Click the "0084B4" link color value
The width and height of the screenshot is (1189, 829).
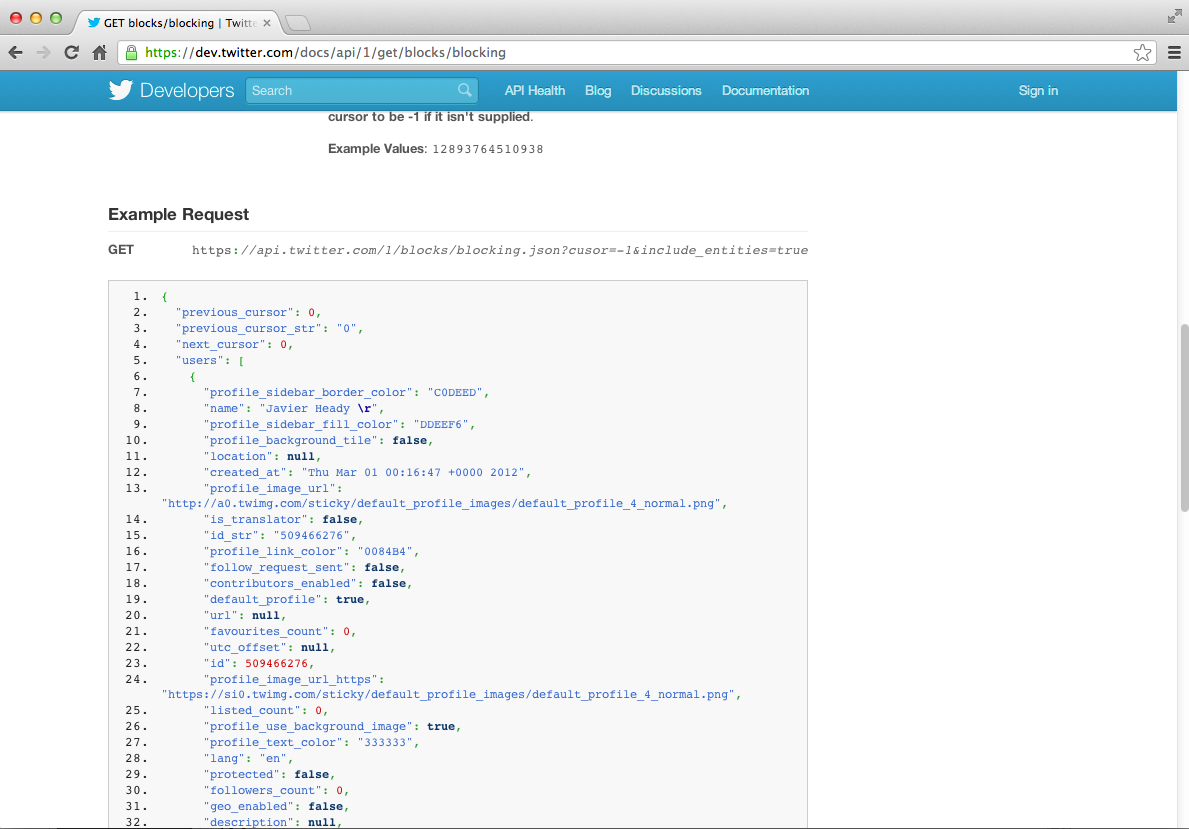pyautogui.click(x=385, y=551)
